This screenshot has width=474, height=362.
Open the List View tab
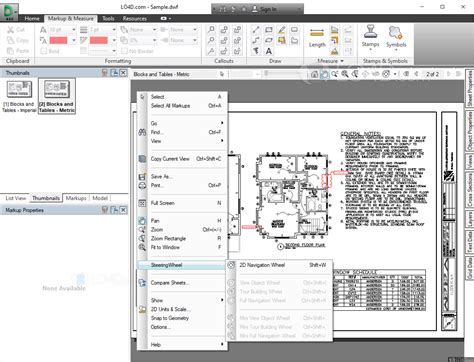[x=15, y=198]
